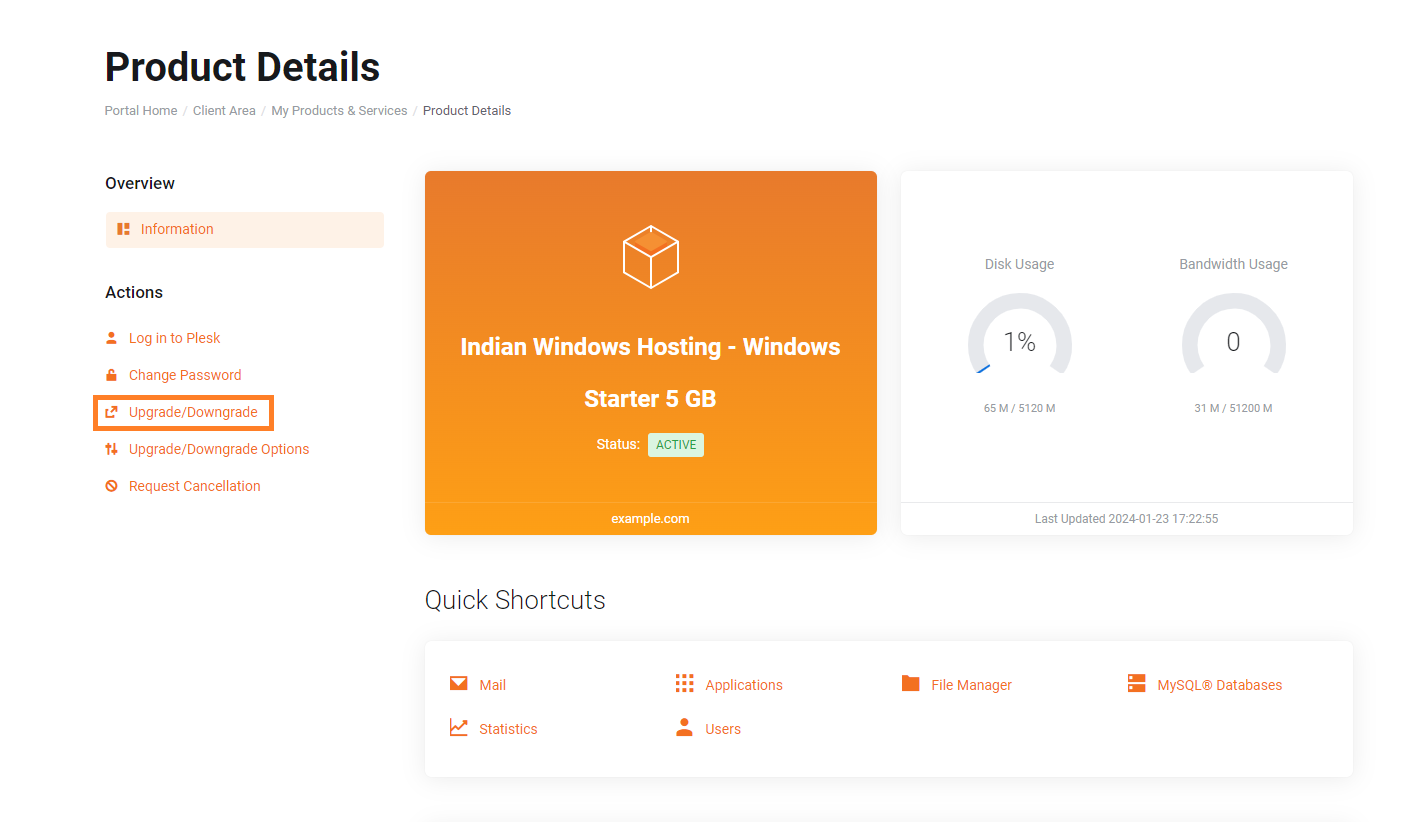Click the Overview section heading
The height and width of the screenshot is (822, 1426).
(140, 183)
